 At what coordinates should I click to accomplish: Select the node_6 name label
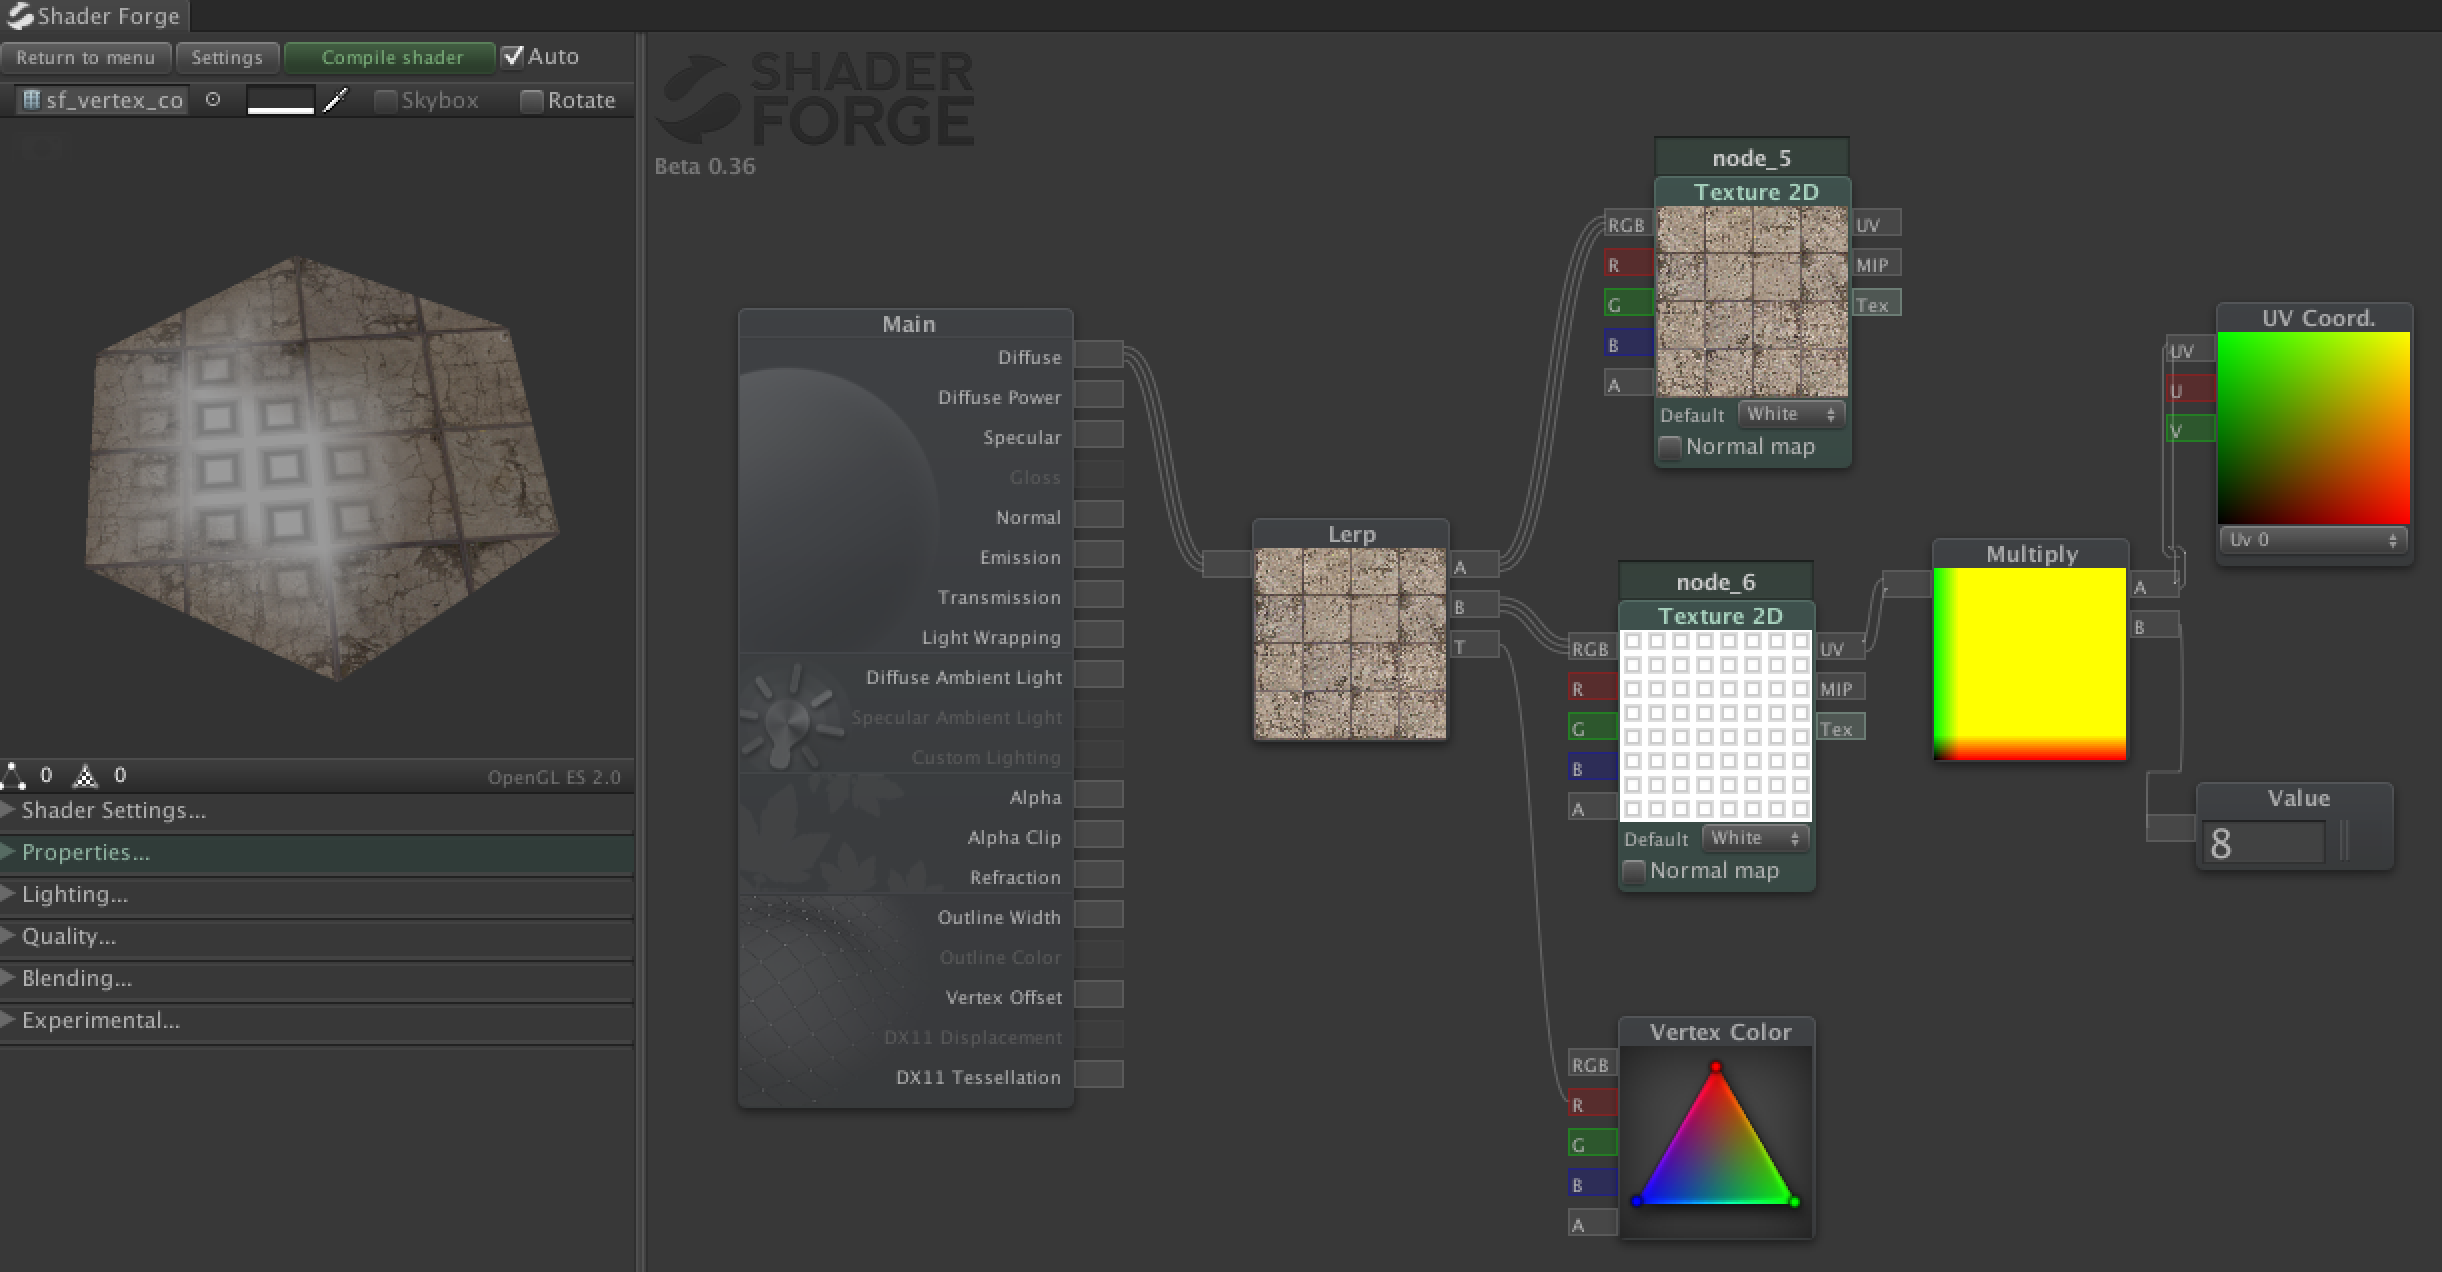click(x=1715, y=581)
